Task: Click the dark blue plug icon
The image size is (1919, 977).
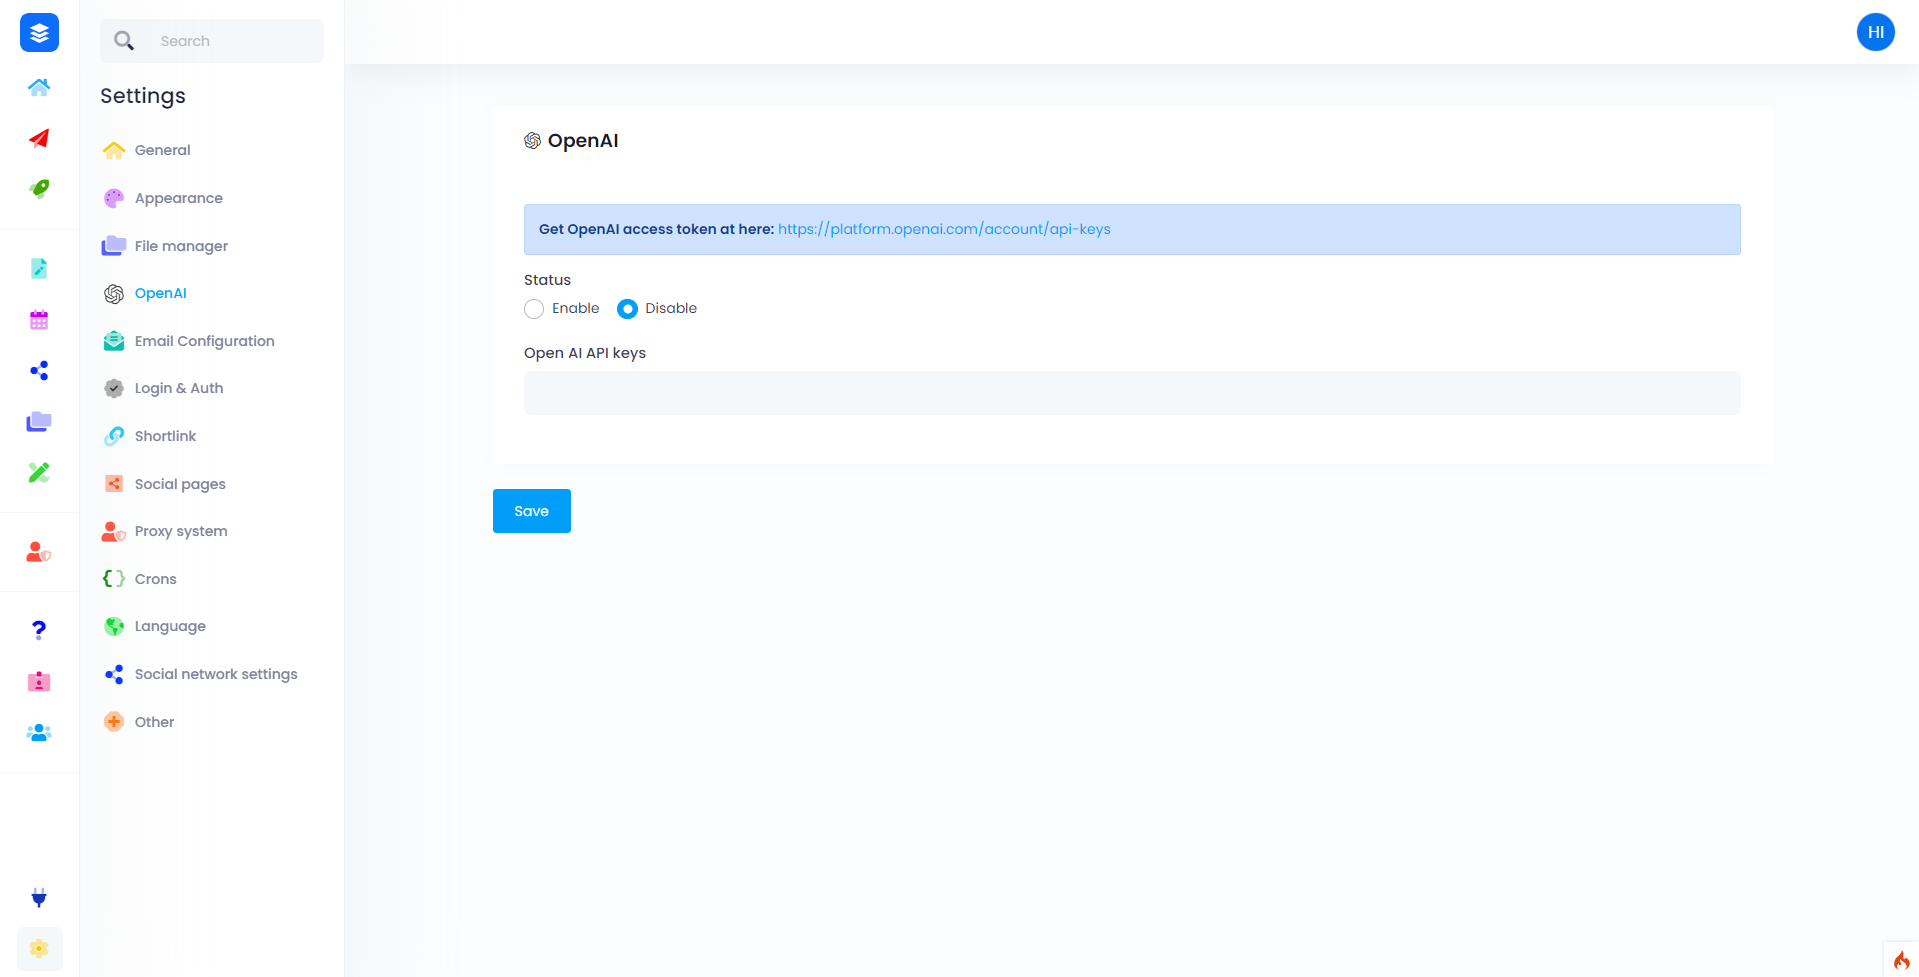Action: [x=39, y=898]
